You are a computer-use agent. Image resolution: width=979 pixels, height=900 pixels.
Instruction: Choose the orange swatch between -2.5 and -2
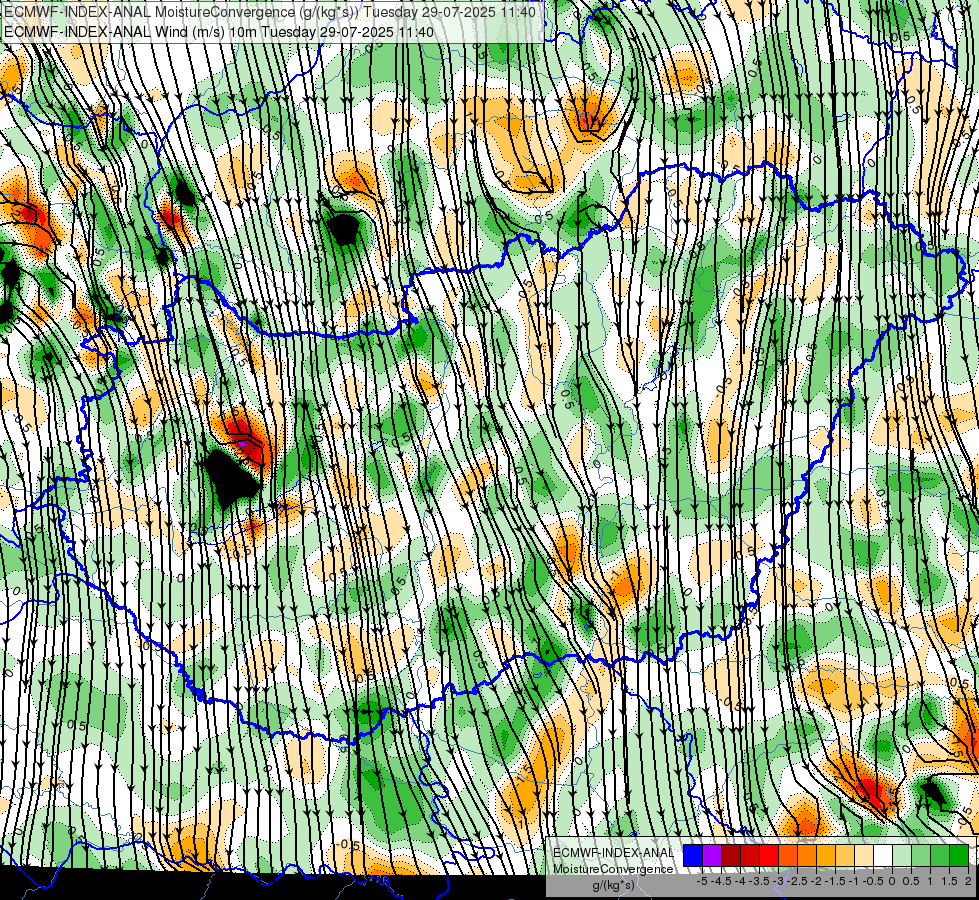807,856
